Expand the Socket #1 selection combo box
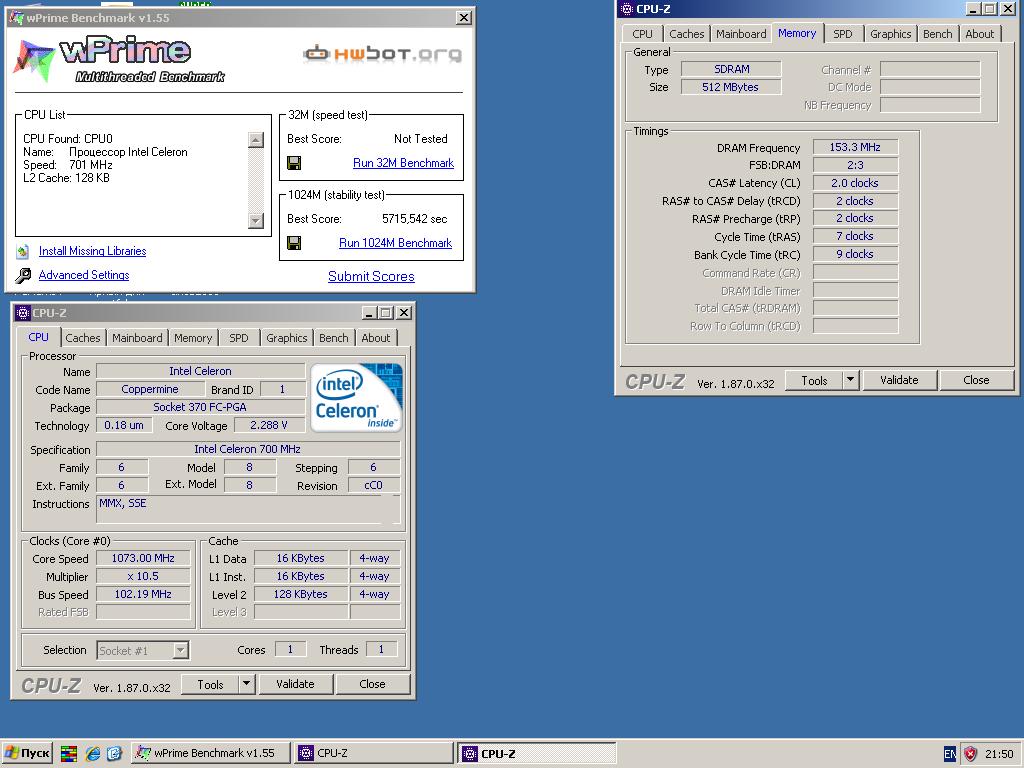The width and height of the screenshot is (1024, 768). pos(181,650)
